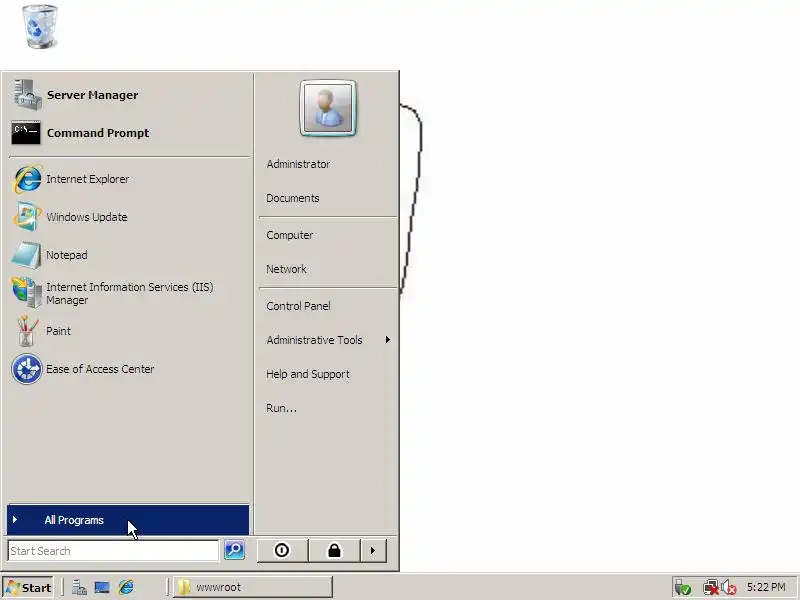Image resolution: width=800 pixels, height=600 pixels.
Task: Open Recycle Bin on desktop
Action: coord(40,27)
